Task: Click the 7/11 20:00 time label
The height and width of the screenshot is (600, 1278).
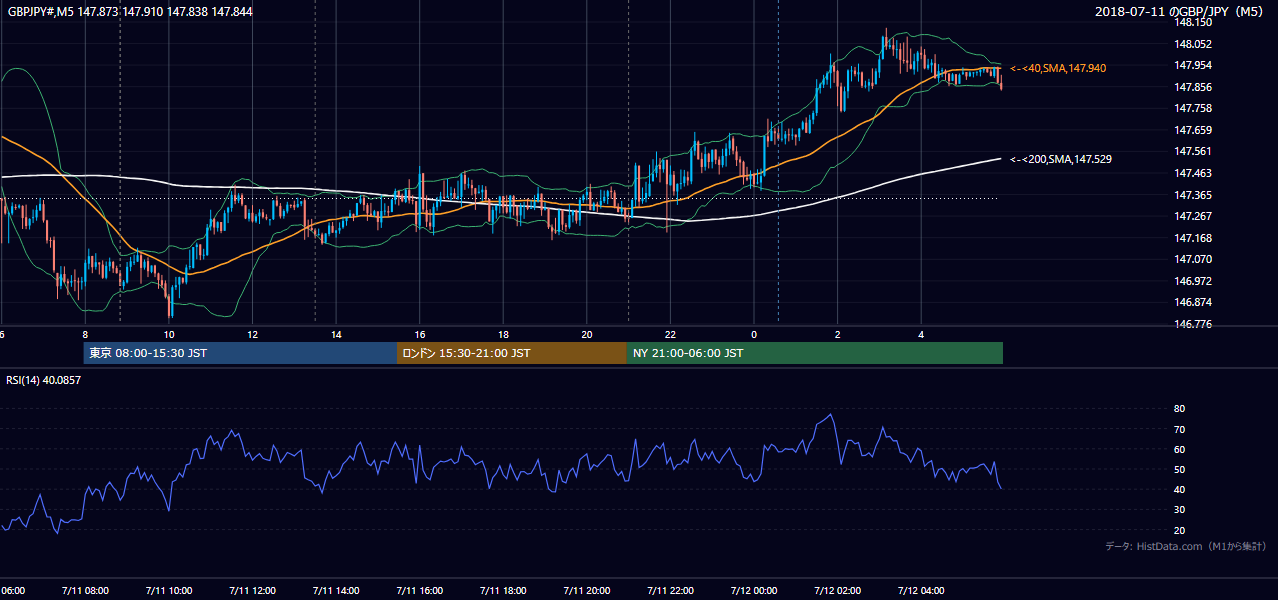Action: pyautogui.click(x=587, y=590)
